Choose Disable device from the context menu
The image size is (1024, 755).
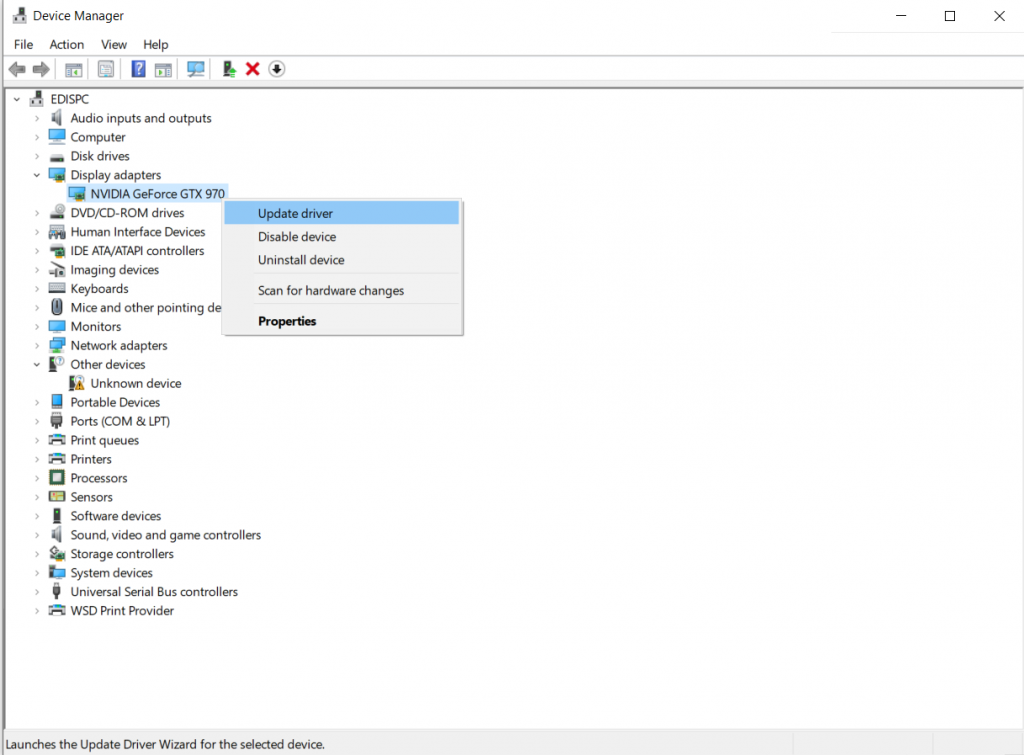pos(342,236)
